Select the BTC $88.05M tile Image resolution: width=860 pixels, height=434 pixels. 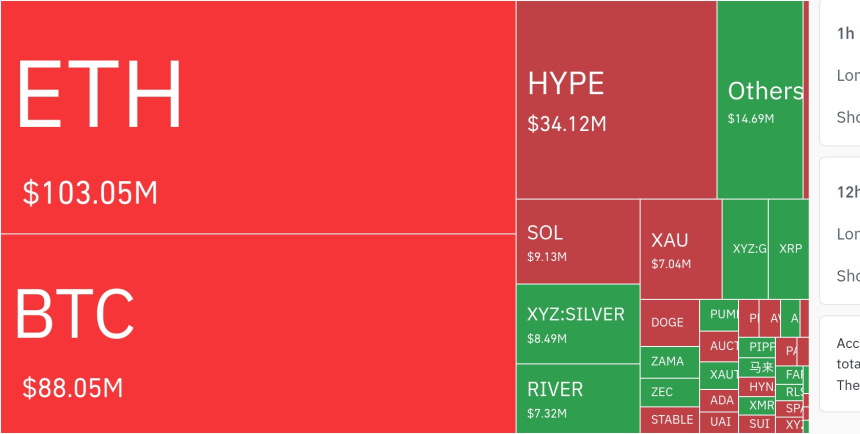point(257,333)
